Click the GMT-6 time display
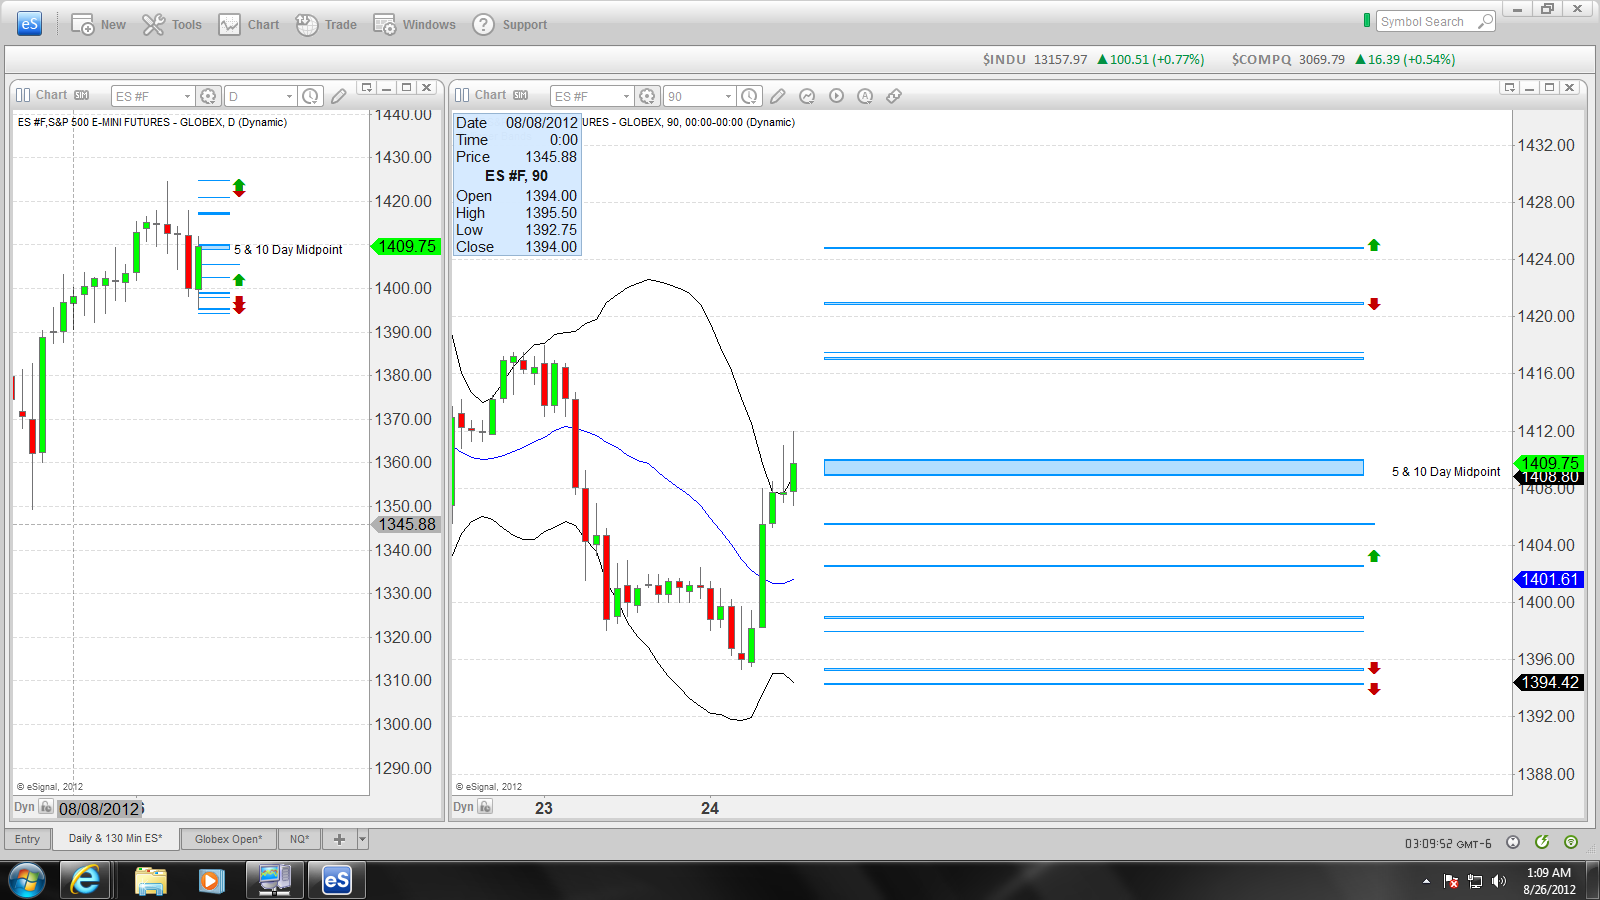The height and width of the screenshot is (900, 1600). point(1448,844)
